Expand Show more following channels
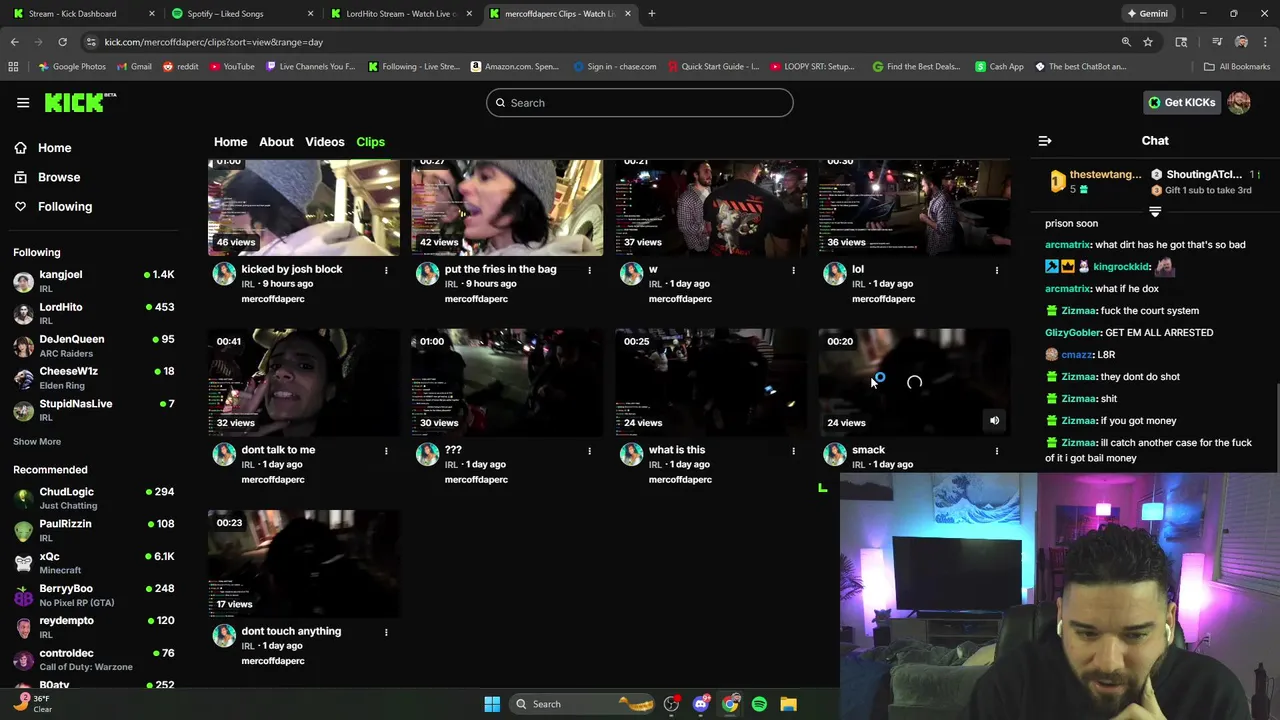The image size is (1280, 720). 37,441
